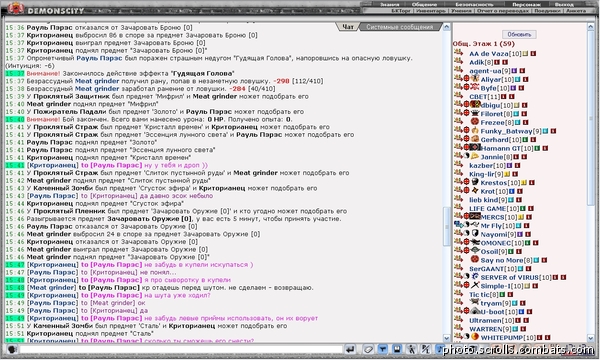Open the Безопасность top menu
Image resolution: width=600 pixels, height=360 pixels.
[x=474, y=4]
